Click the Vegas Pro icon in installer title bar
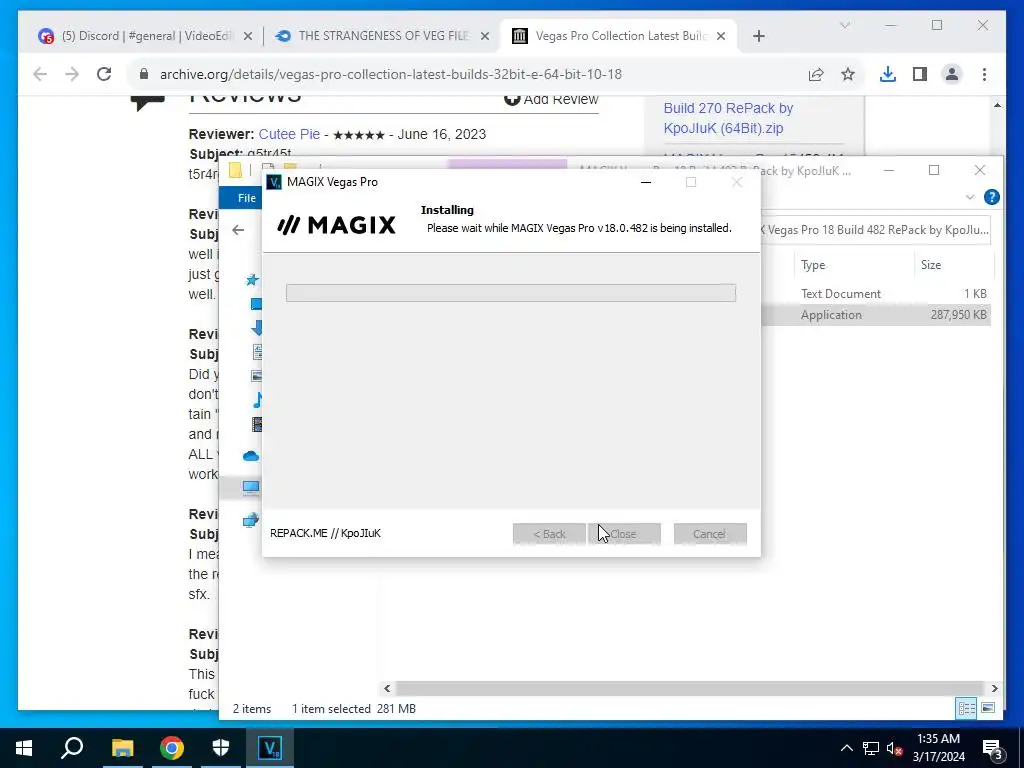This screenshot has width=1024, height=768. (274, 182)
